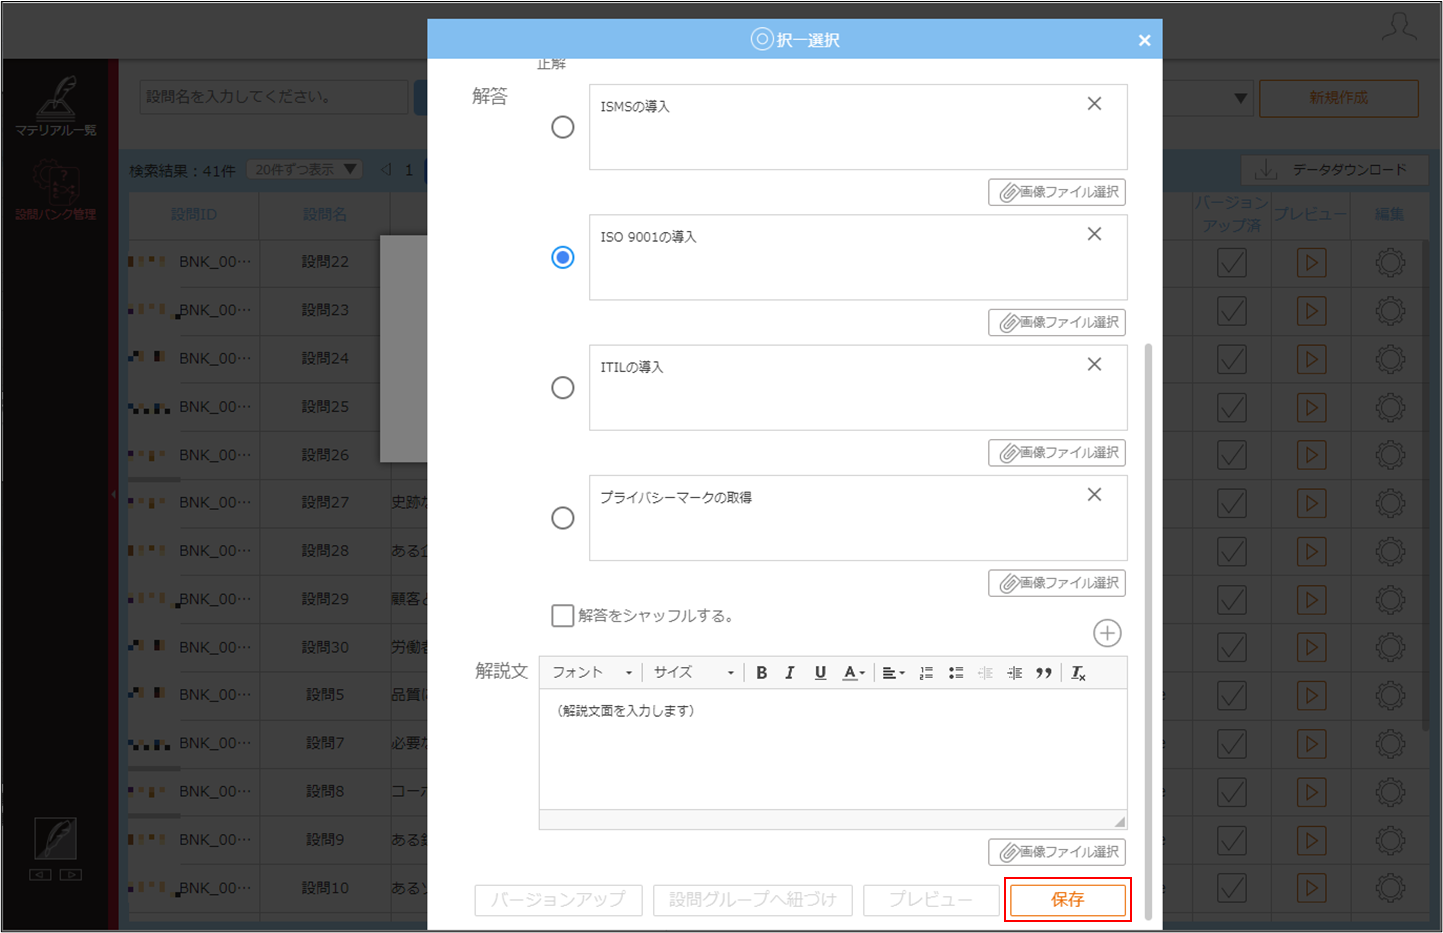Click ISMSの導入 answer text field

point(858,127)
